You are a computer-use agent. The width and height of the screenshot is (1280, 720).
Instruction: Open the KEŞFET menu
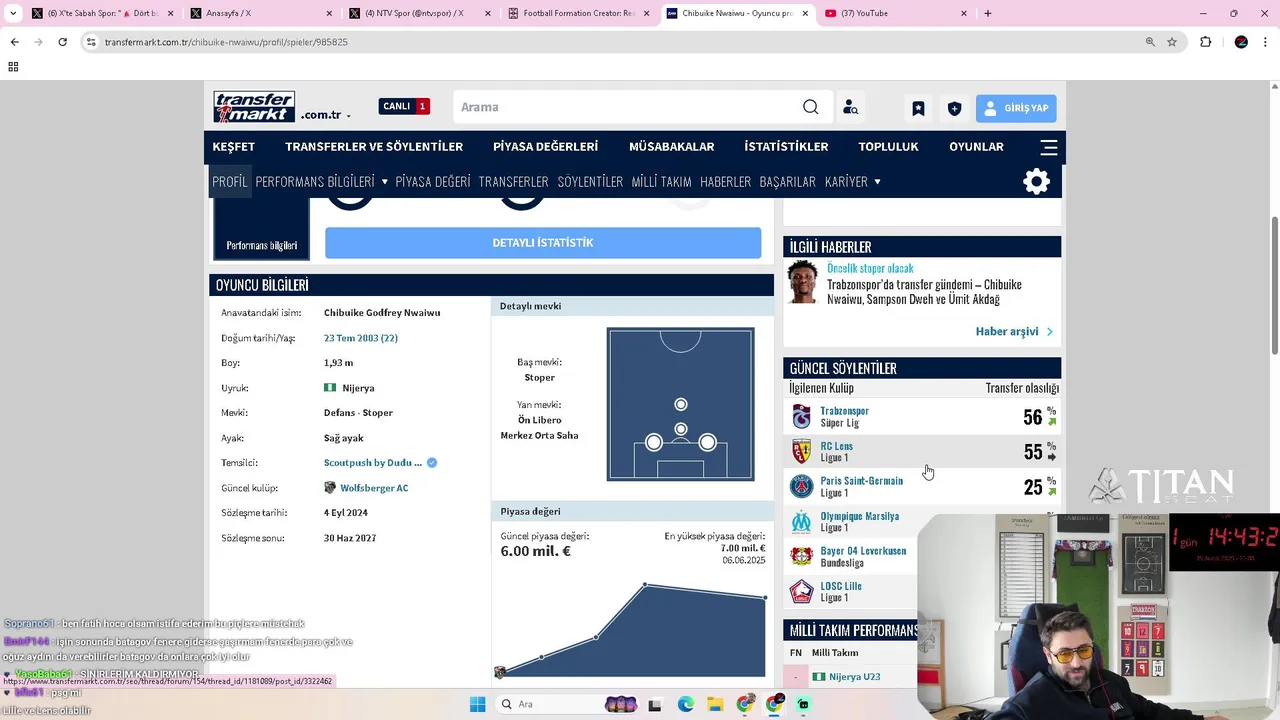(x=233, y=147)
